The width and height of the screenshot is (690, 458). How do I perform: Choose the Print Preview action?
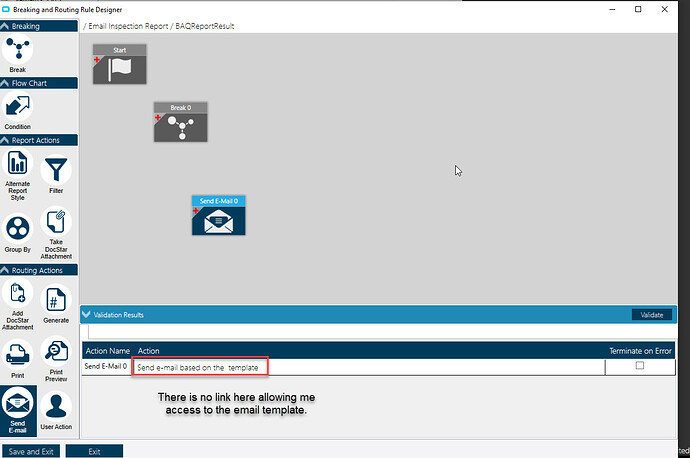56,352
